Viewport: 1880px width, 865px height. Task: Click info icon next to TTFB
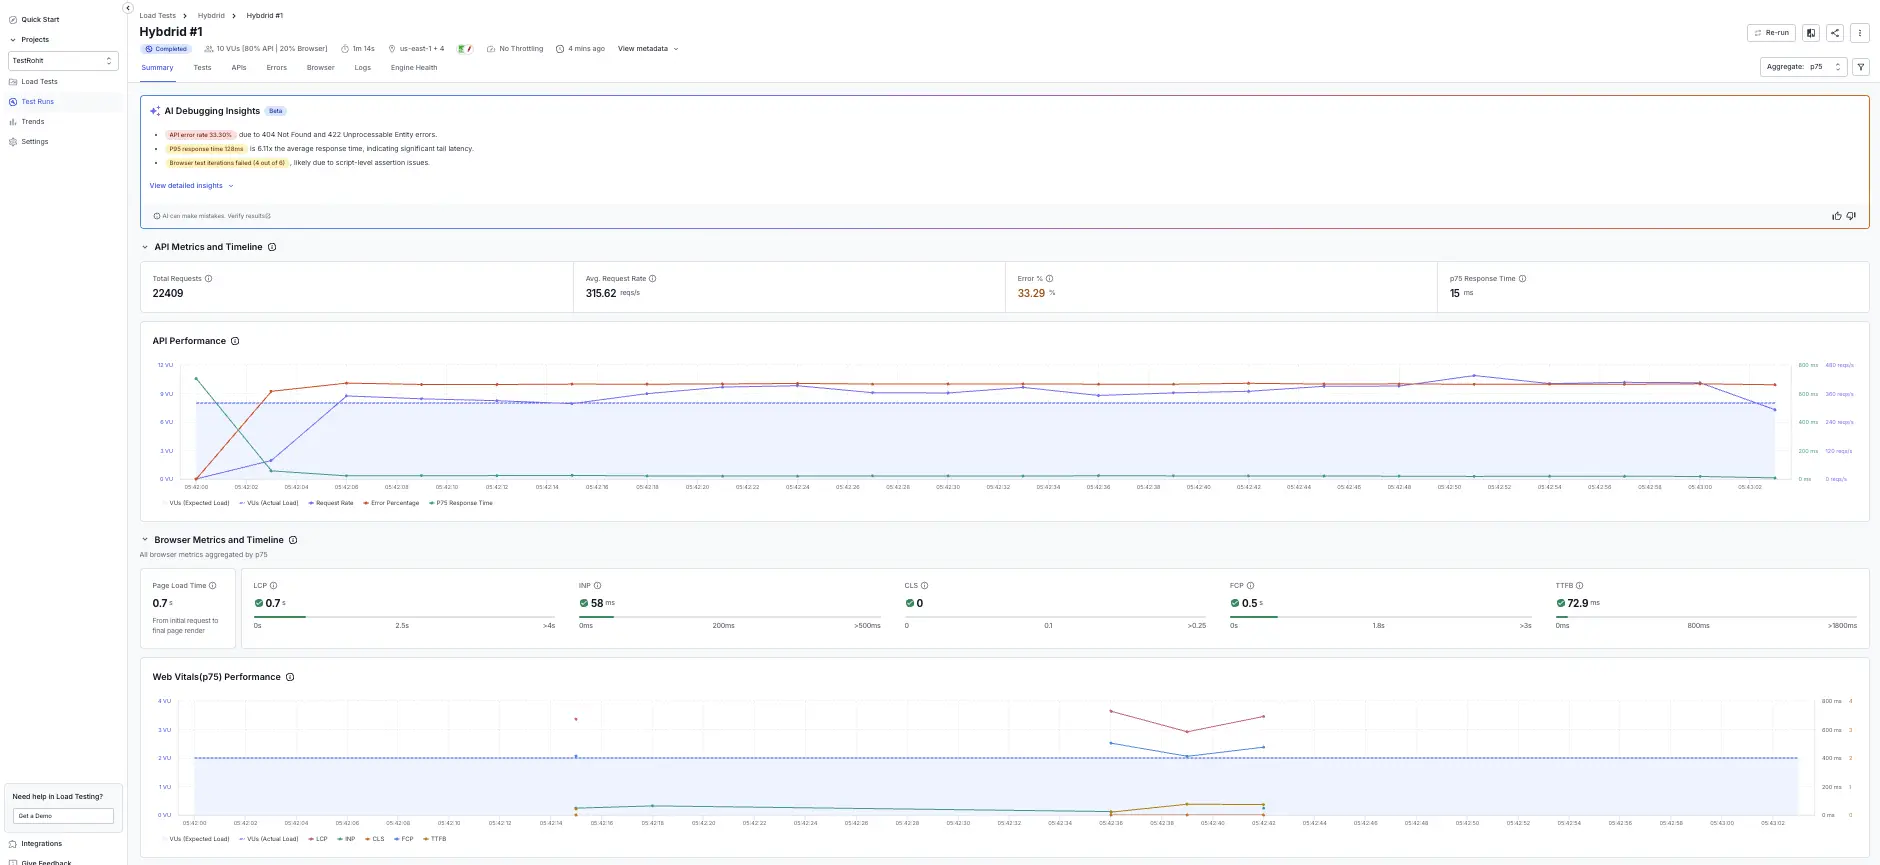tap(1579, 586)
